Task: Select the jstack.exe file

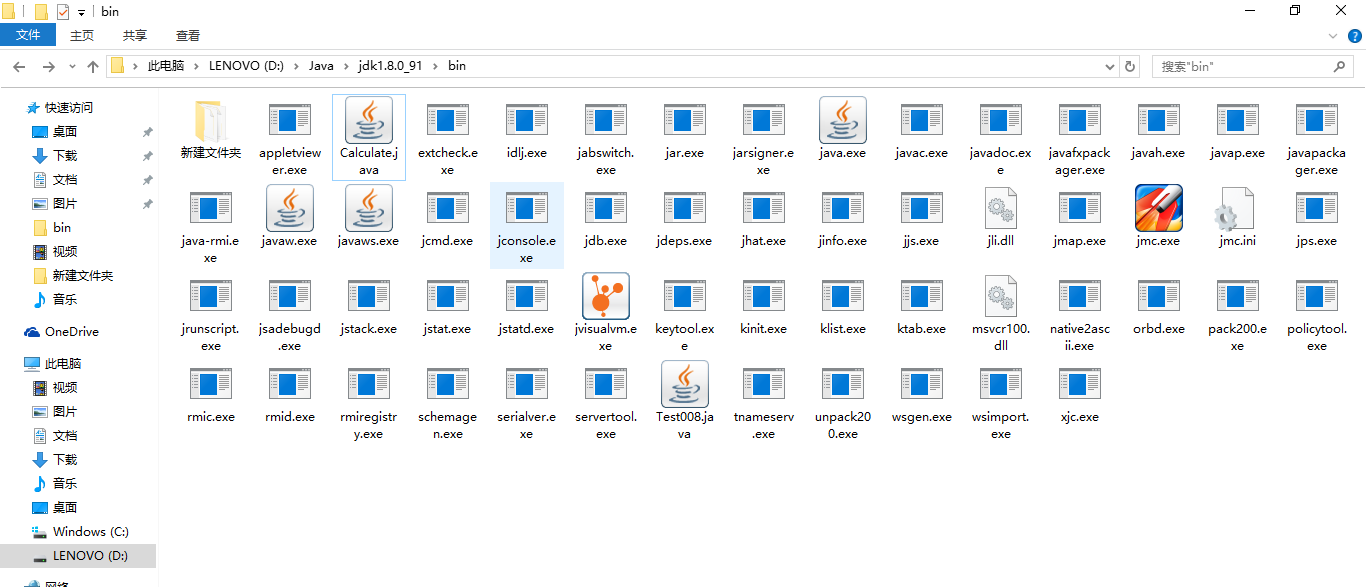Action: [369, 305]
